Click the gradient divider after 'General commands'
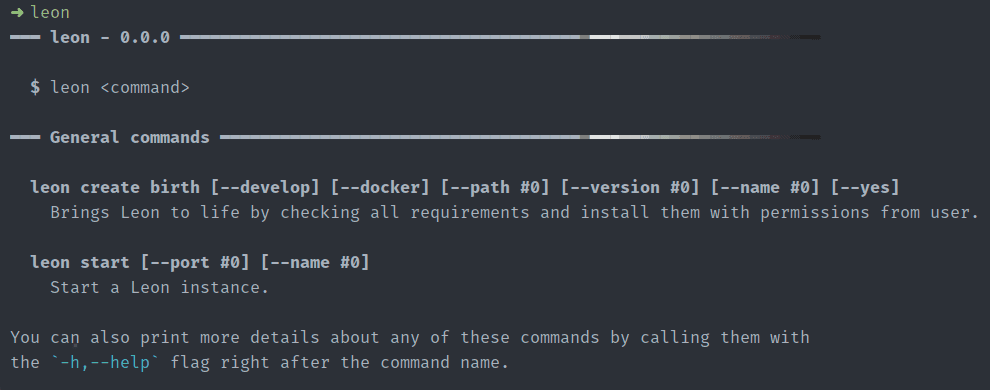This screenshot has height=390, width=990. (520, 137)
